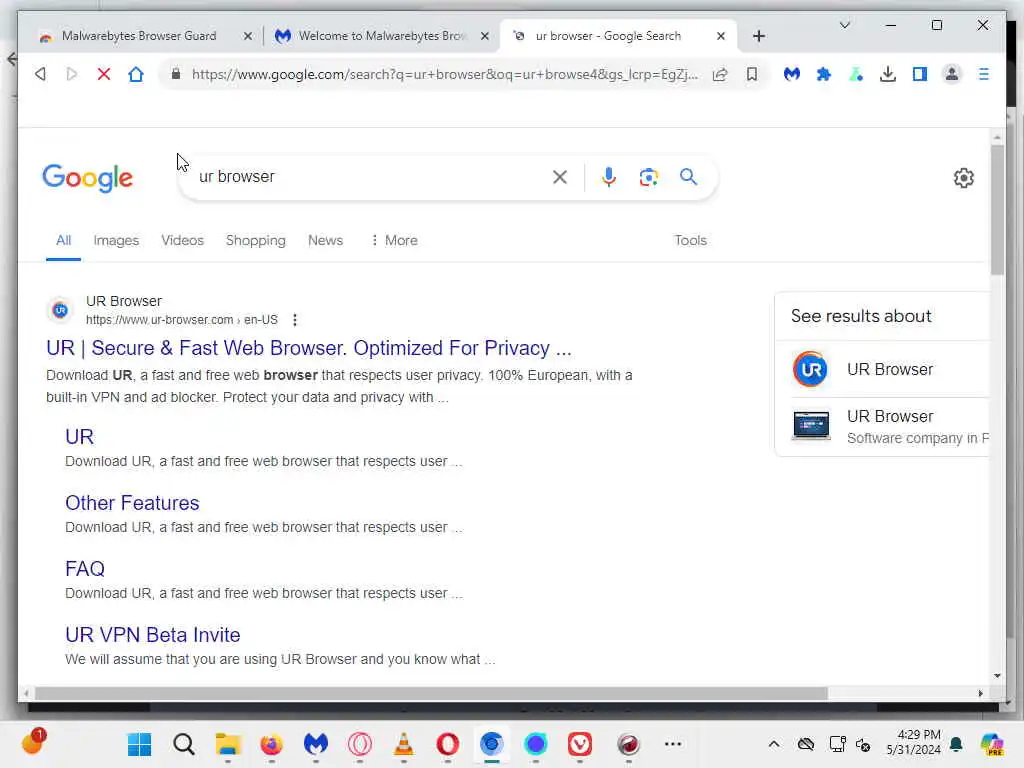The width and height of the screenshot is (1024, 768).
Task: Open the taskbar clock showing 4:29 PM
Action: (913, 742)
